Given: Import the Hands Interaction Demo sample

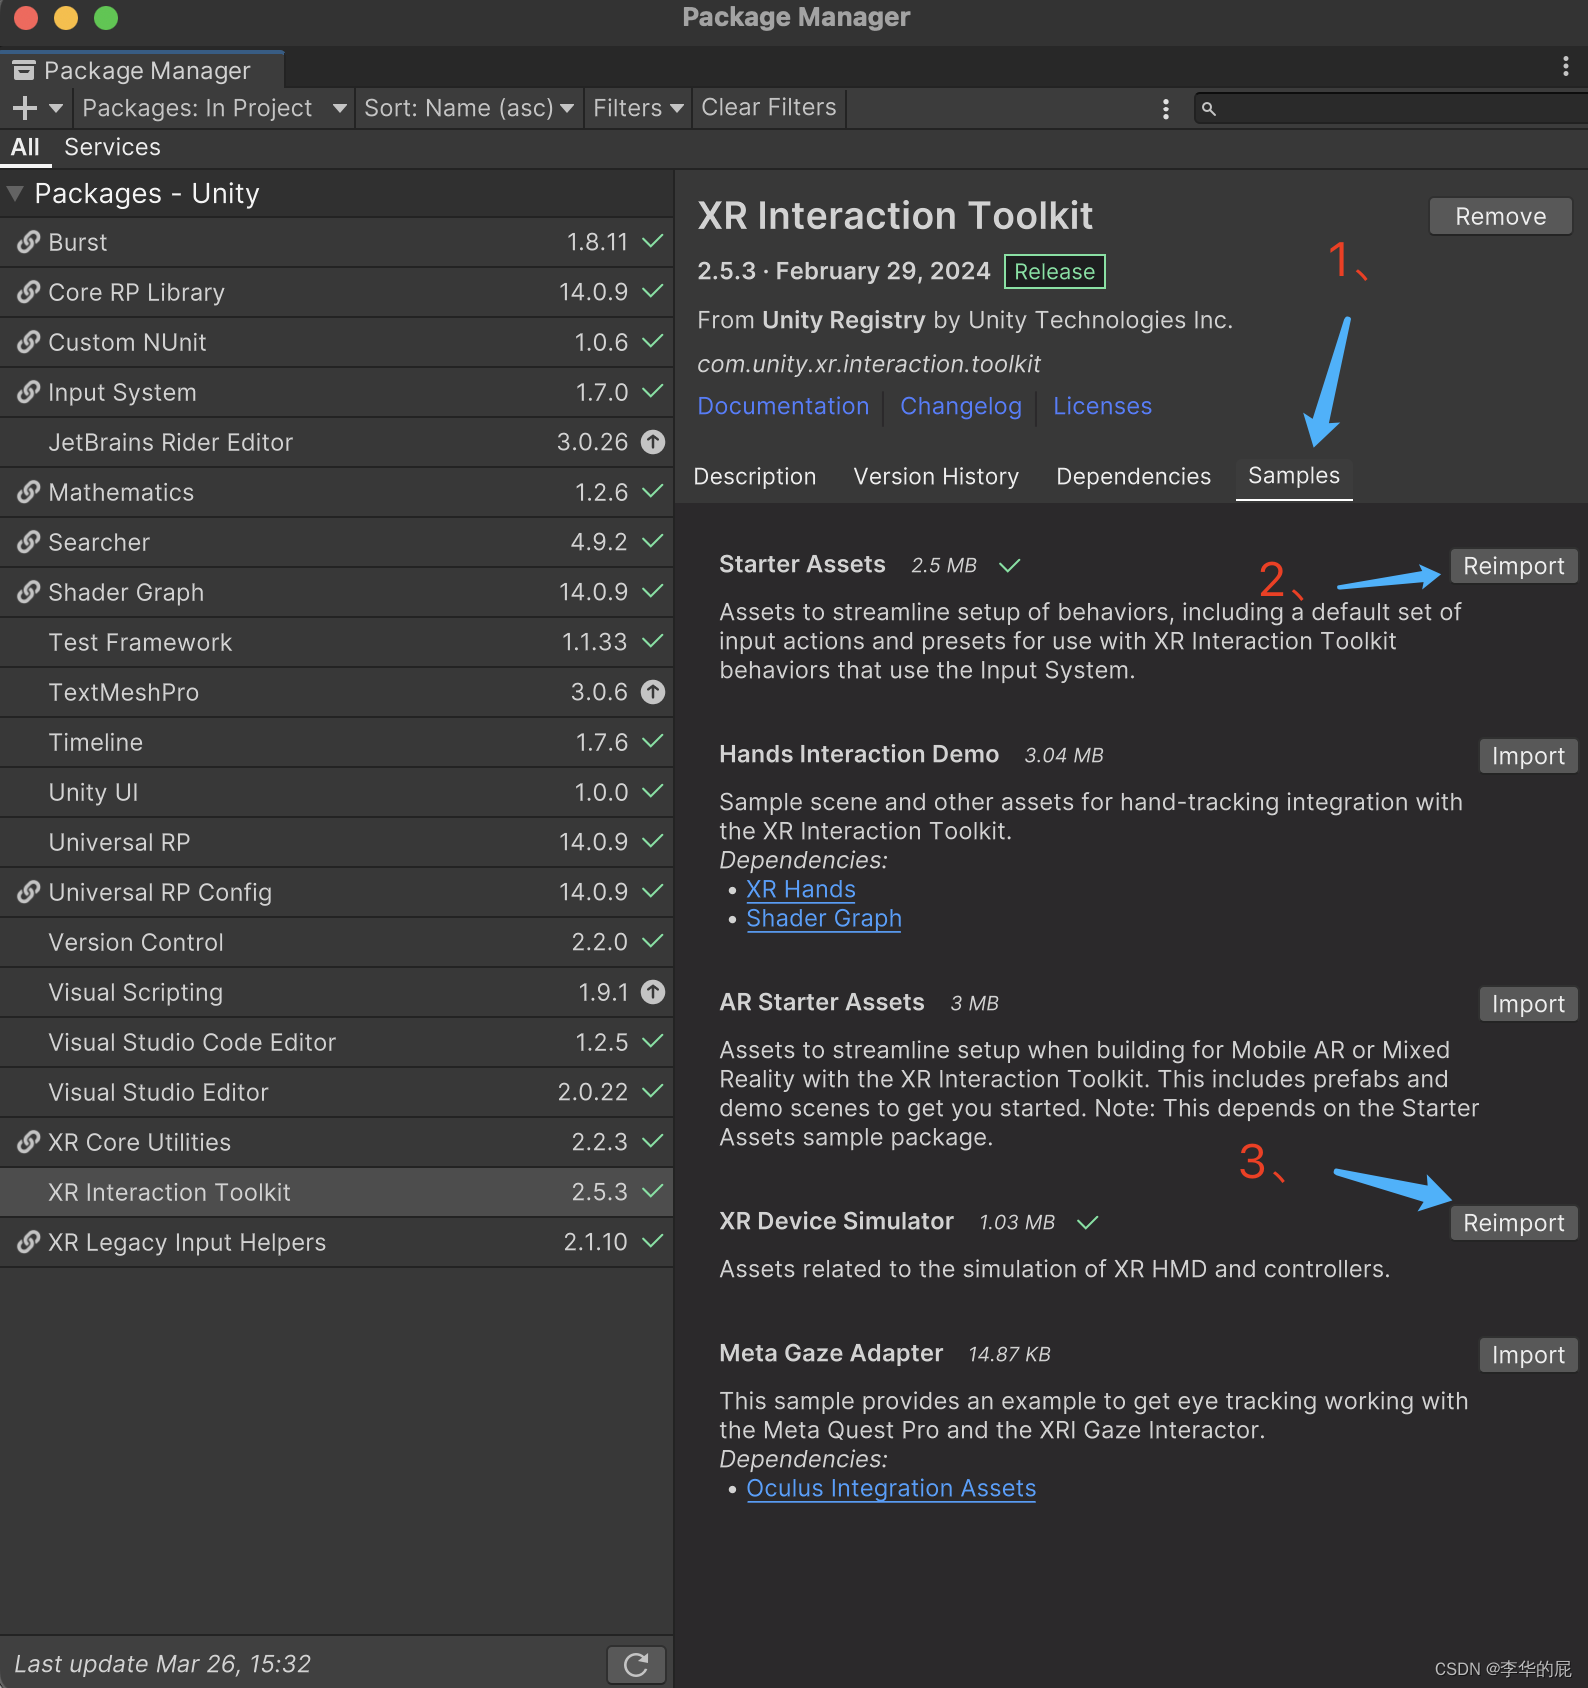Looking at the screenshot, I should click(x=1528, y=756).
